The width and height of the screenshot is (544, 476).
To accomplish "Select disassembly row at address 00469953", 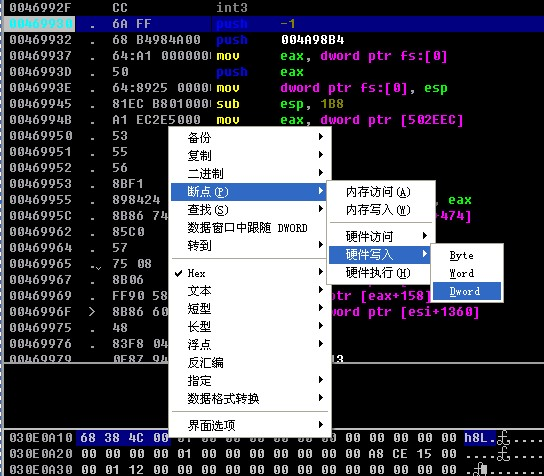I will (86, 184).
